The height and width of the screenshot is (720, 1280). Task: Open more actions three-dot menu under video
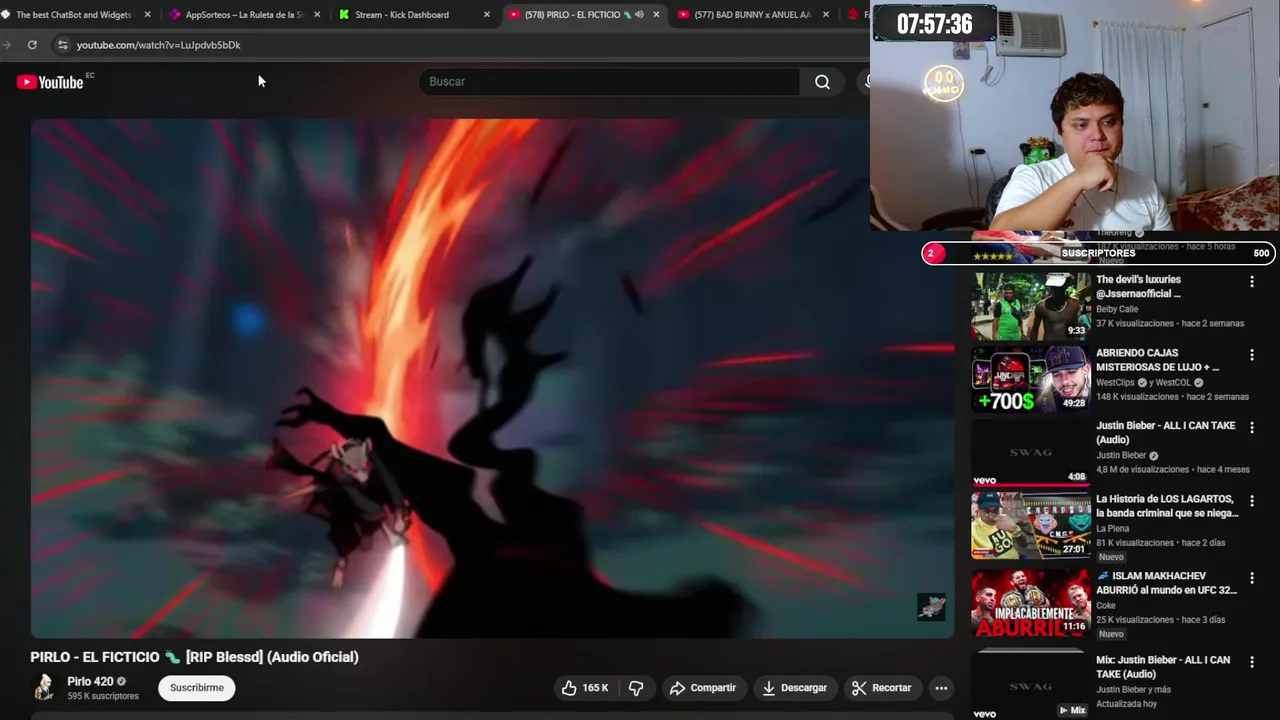[x=941, y=688]
